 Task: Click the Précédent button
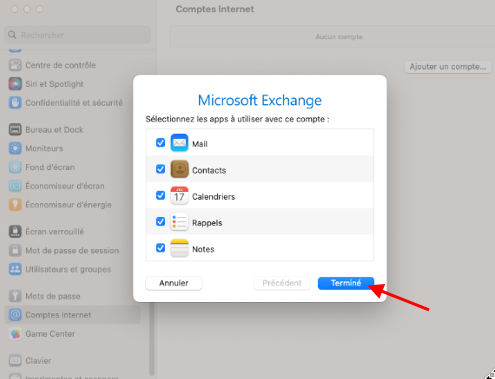coord(282,283)
